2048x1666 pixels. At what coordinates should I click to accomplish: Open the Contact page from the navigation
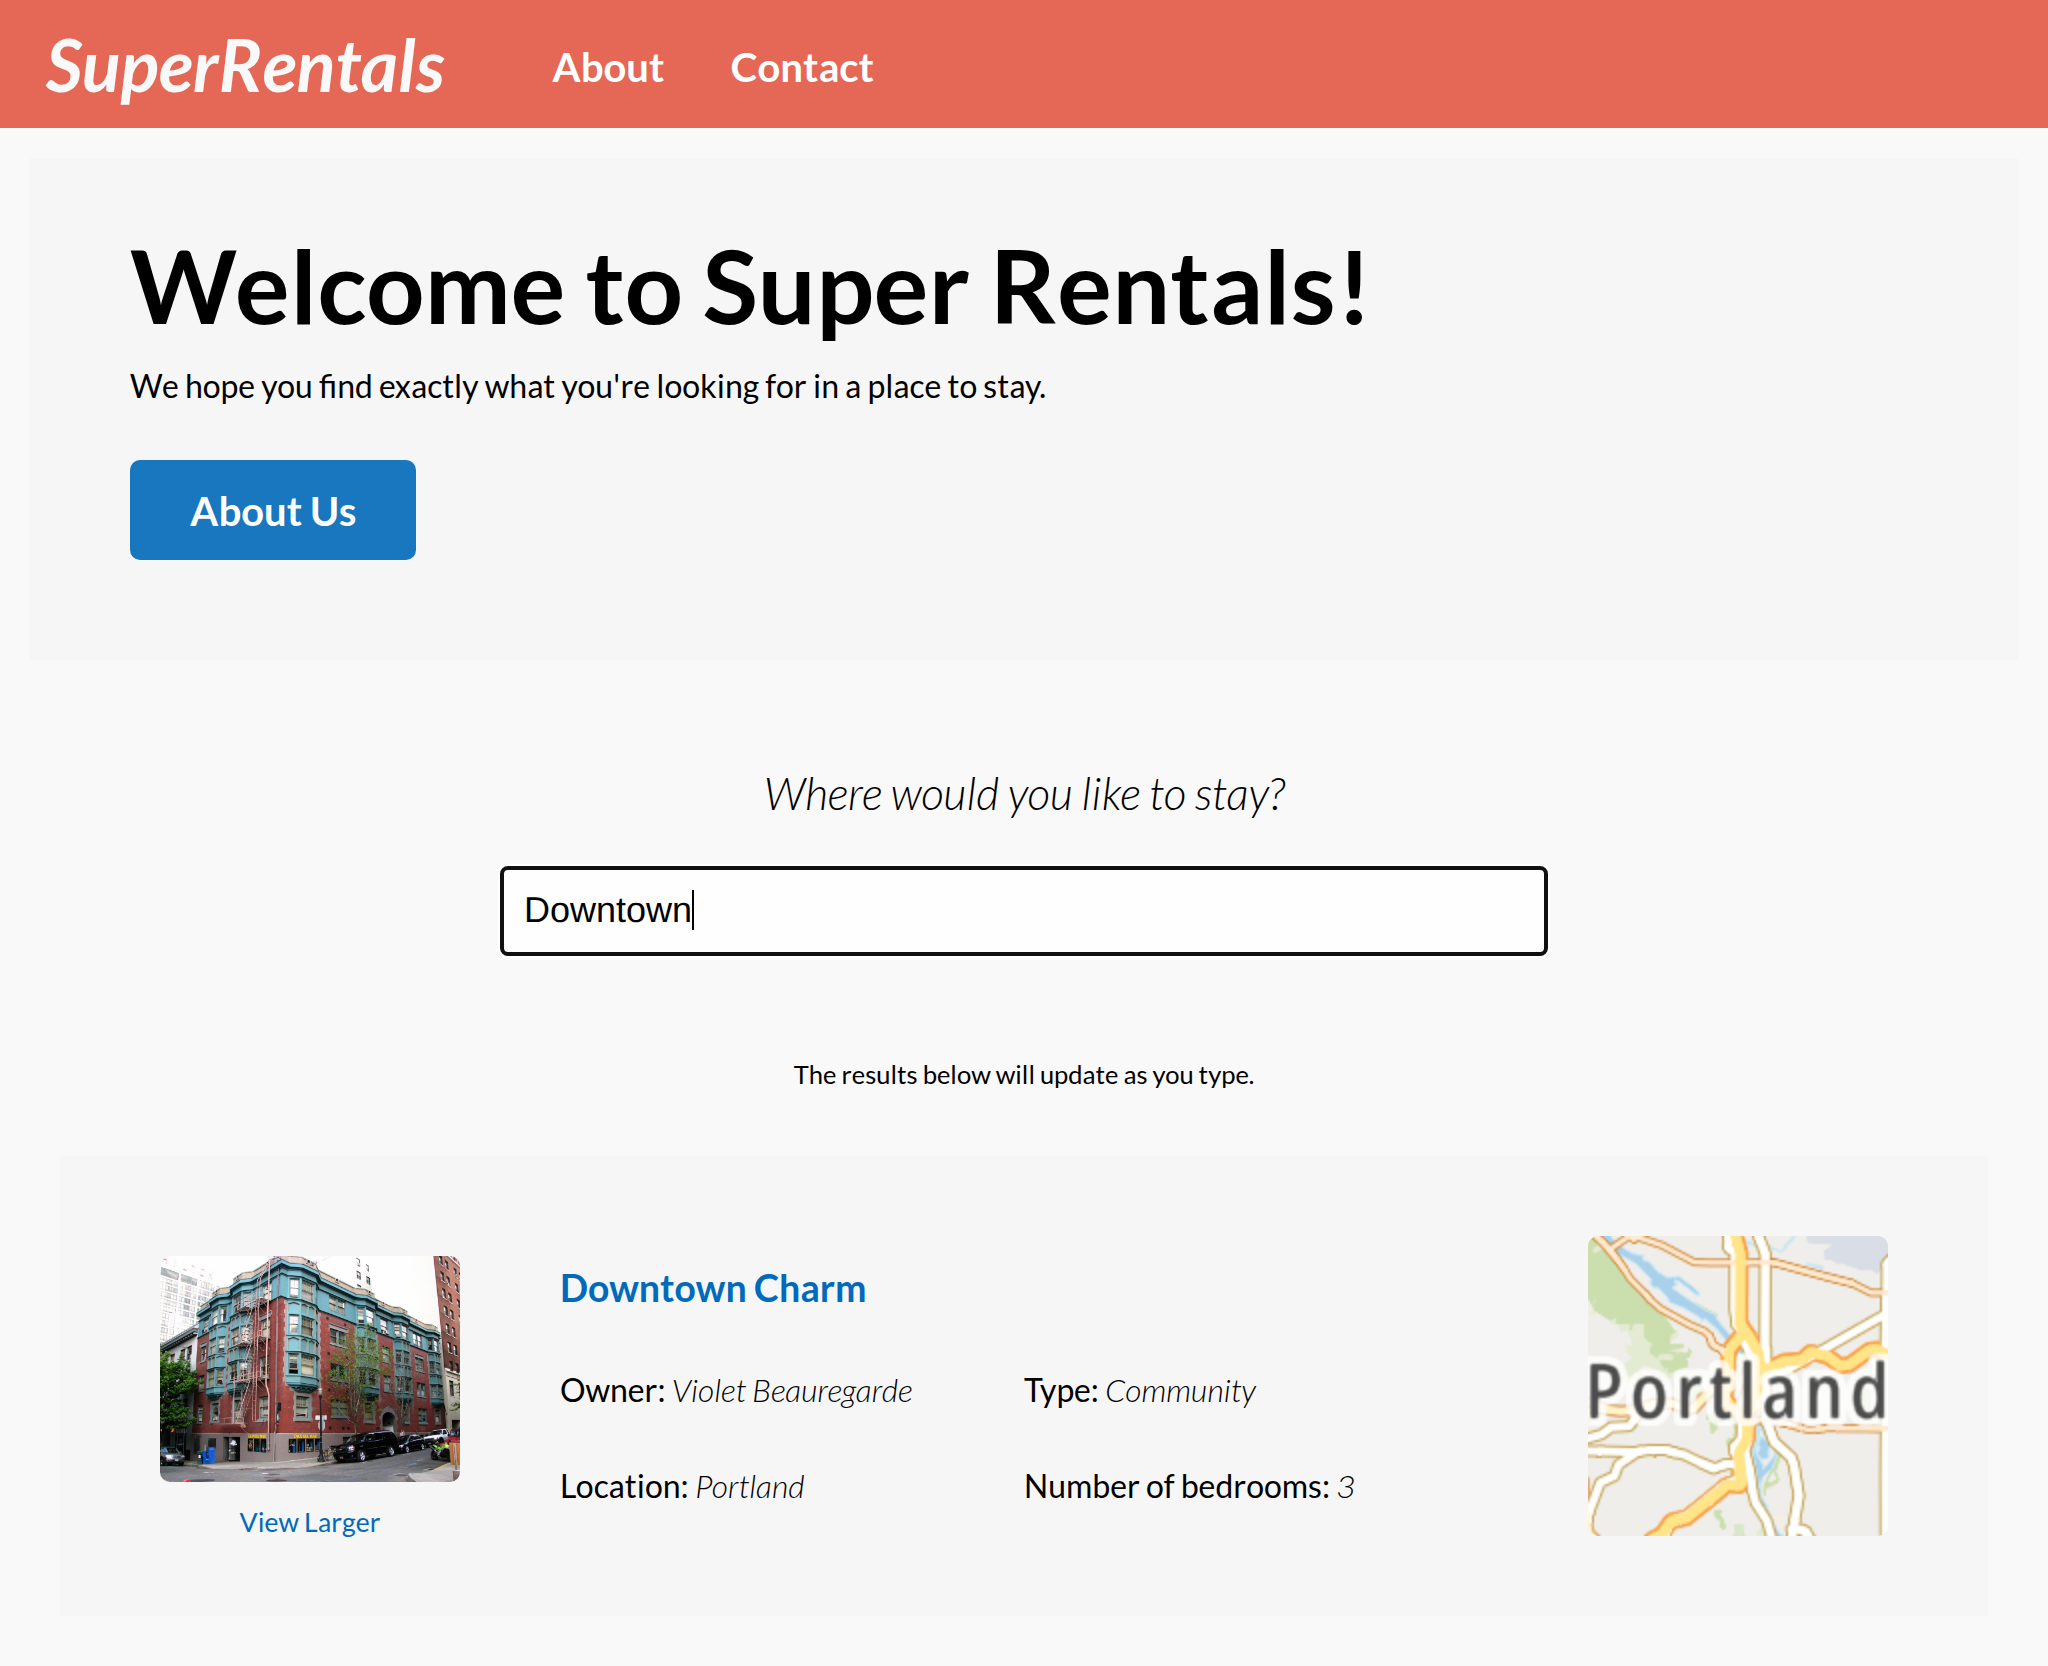click(801, 67)
